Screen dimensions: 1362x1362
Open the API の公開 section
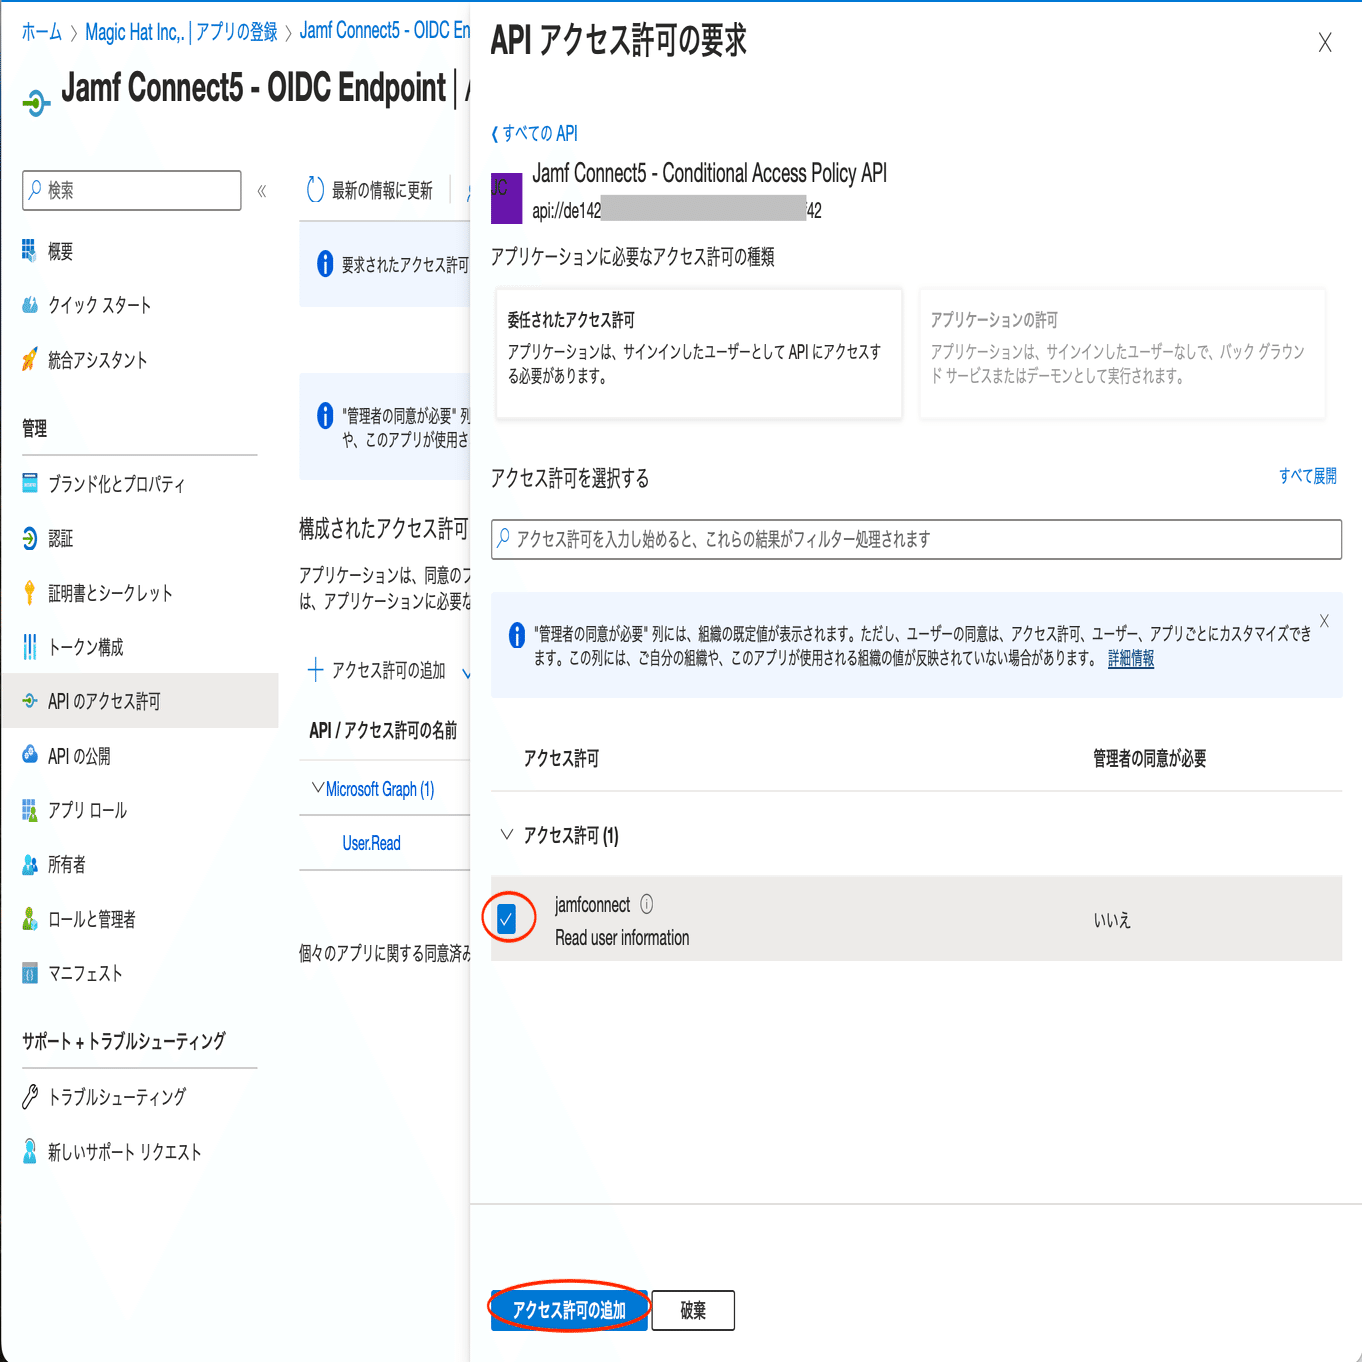coord(75,755)
